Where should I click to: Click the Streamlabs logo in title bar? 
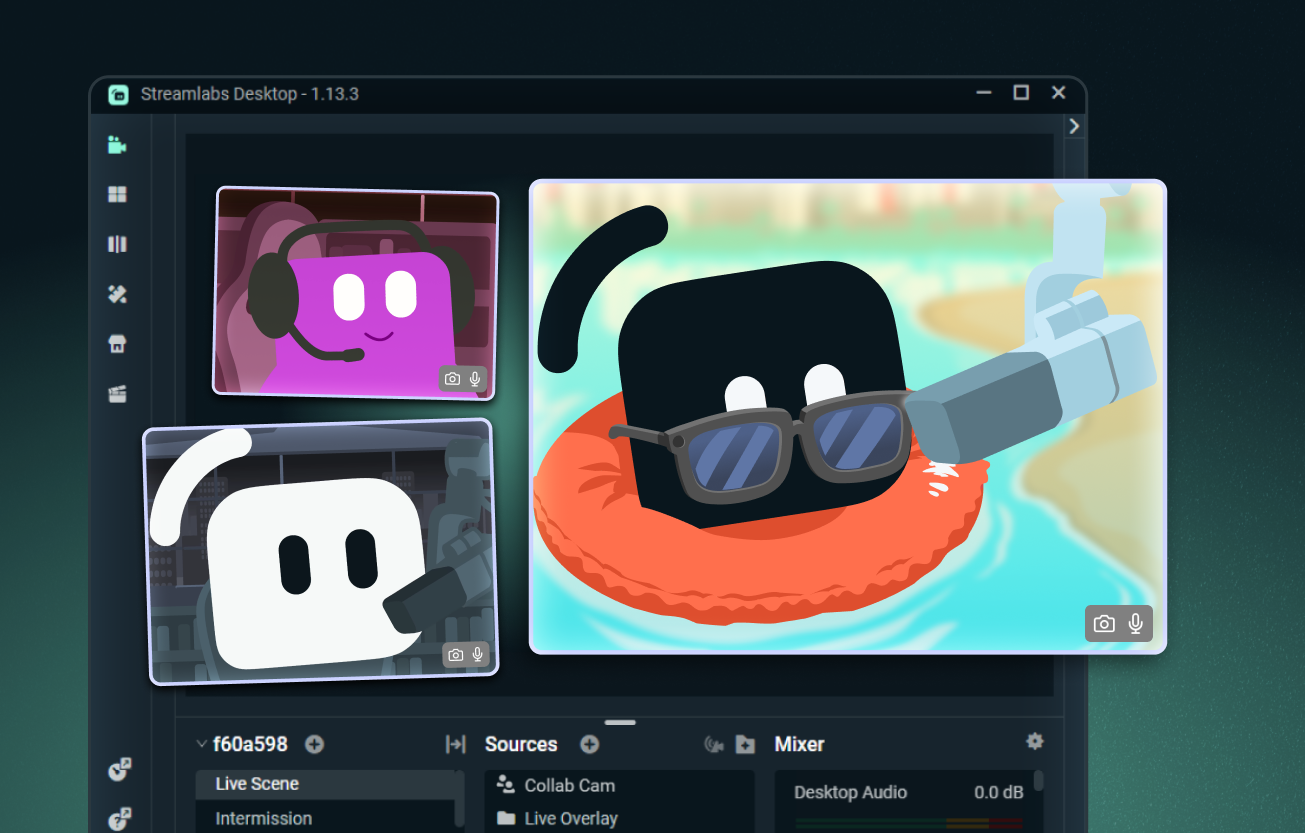coord(119,94)
